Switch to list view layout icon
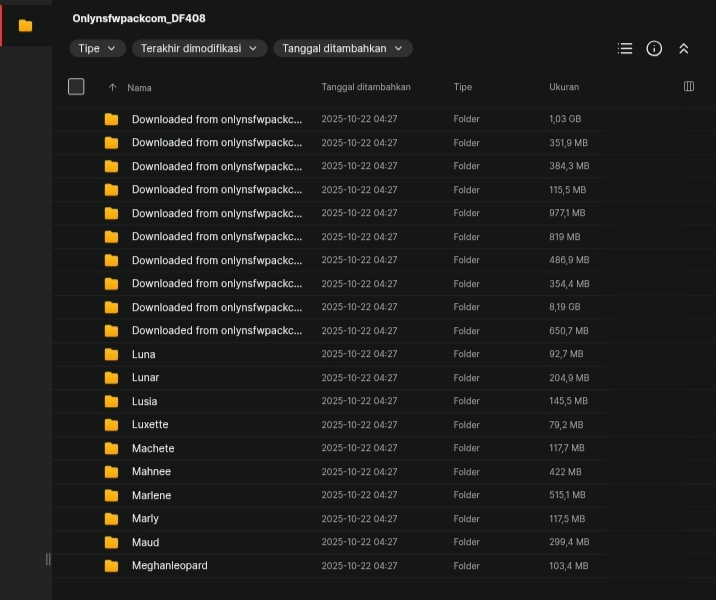 [x=625, y=48]
